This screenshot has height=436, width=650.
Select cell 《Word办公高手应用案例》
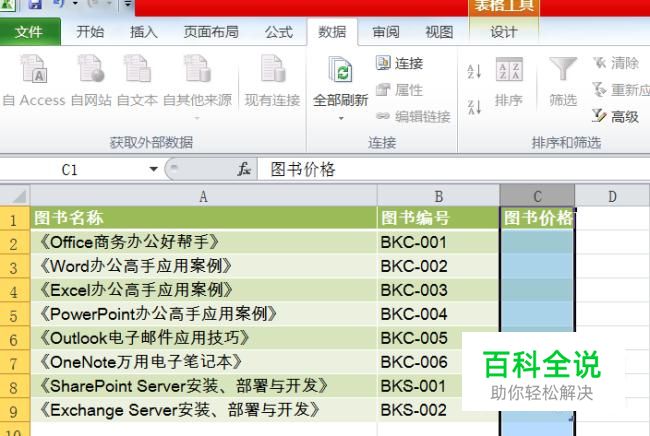[203, 266]
